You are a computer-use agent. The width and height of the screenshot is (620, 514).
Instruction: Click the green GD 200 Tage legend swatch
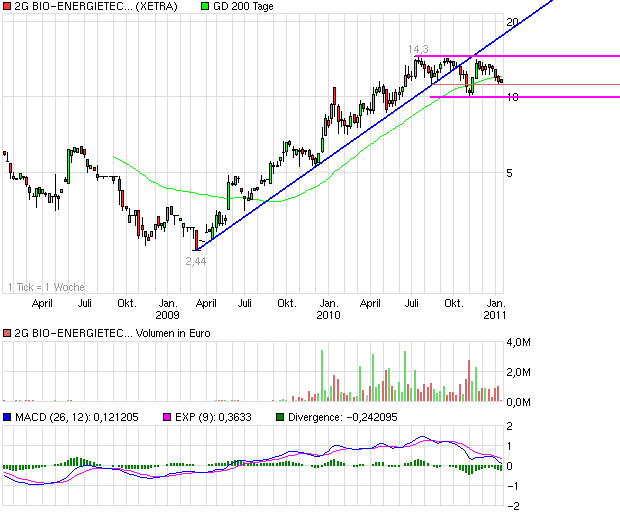click(207, 7)
